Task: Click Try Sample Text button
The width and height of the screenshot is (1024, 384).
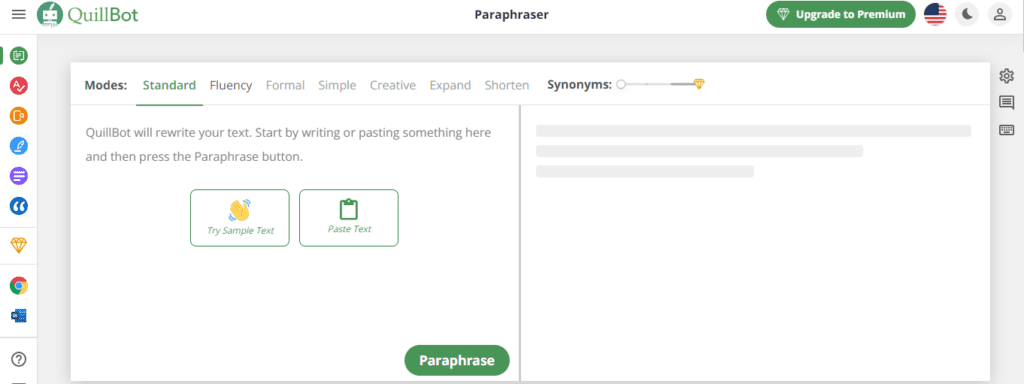Action: [x=240, y=218]
